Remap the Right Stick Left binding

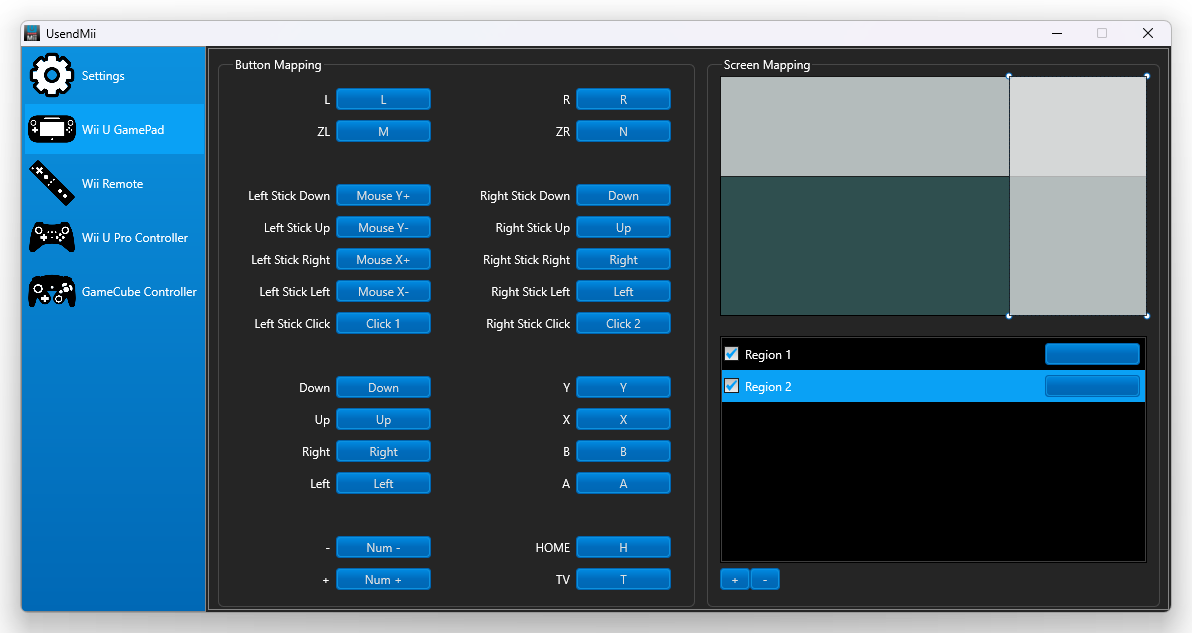tap(623, 291)
